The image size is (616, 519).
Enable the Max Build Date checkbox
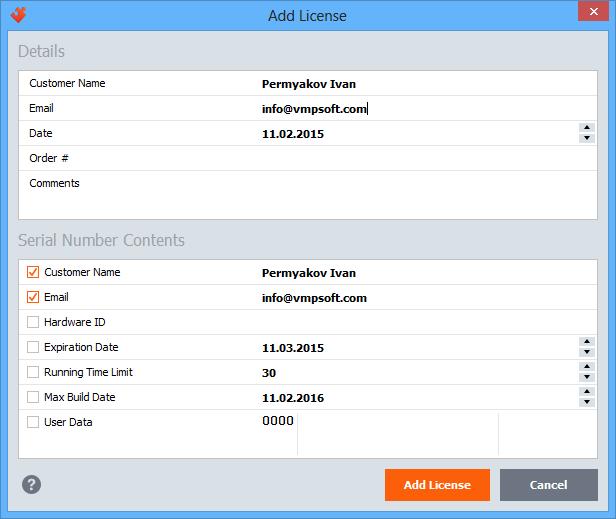click(x=33, y=397)
